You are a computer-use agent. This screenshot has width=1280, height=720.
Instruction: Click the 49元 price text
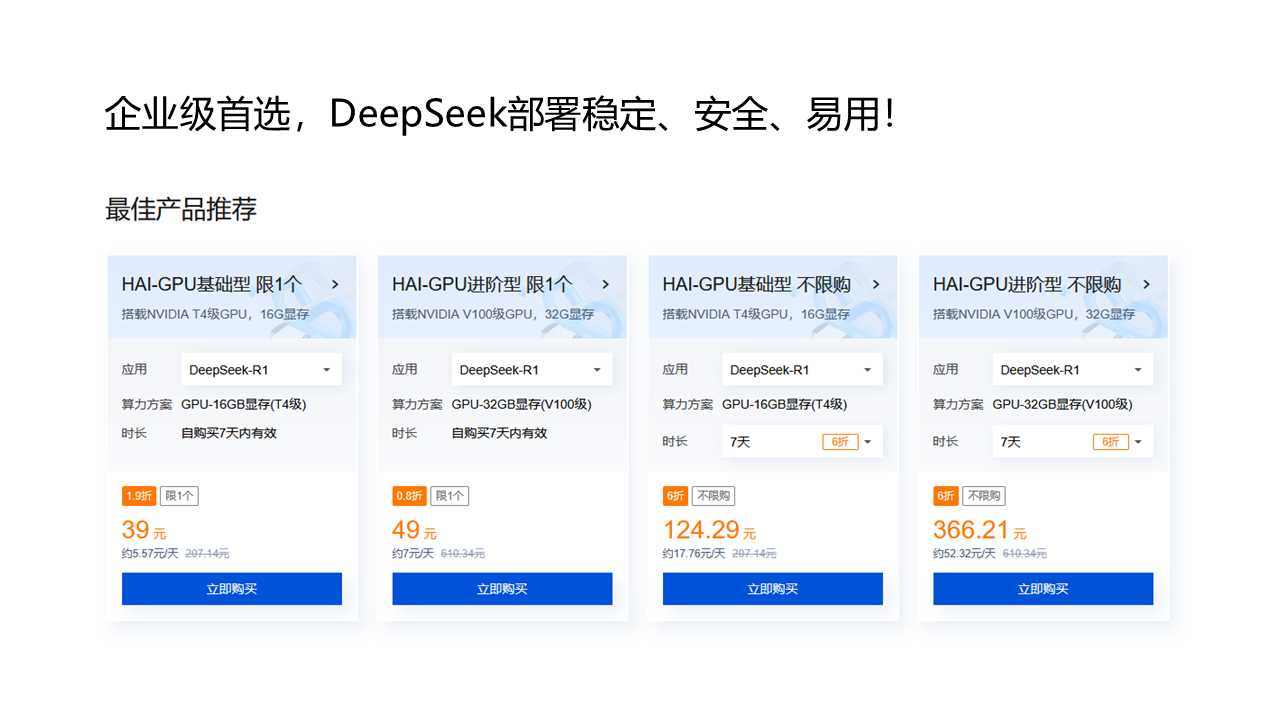coord(415,530)
